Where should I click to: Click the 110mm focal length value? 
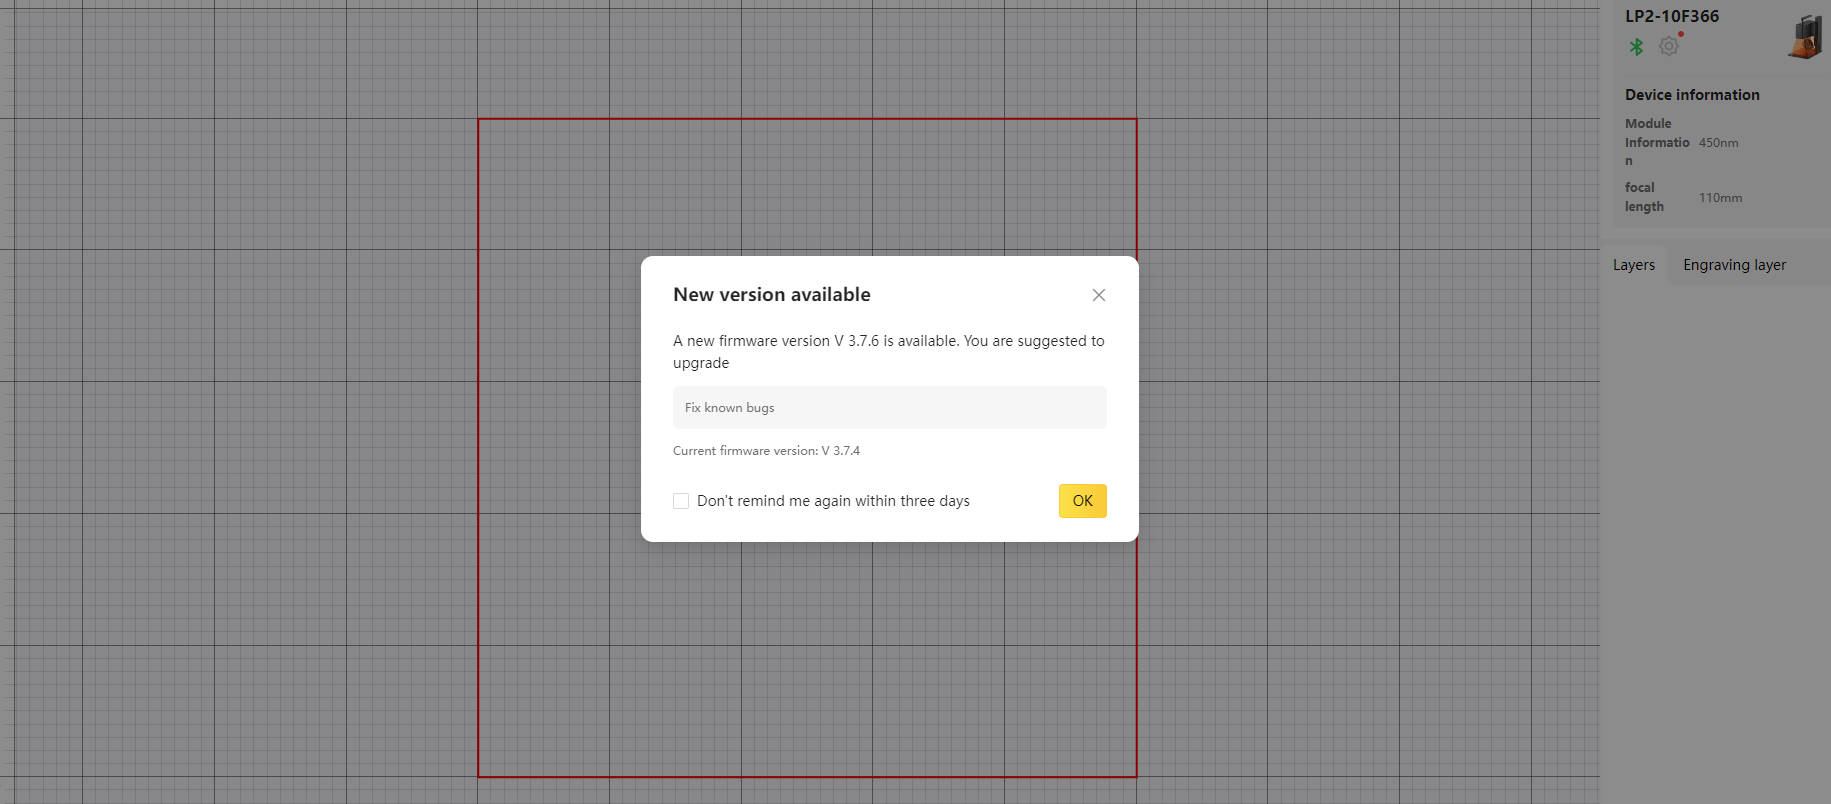coord(1720,198)
